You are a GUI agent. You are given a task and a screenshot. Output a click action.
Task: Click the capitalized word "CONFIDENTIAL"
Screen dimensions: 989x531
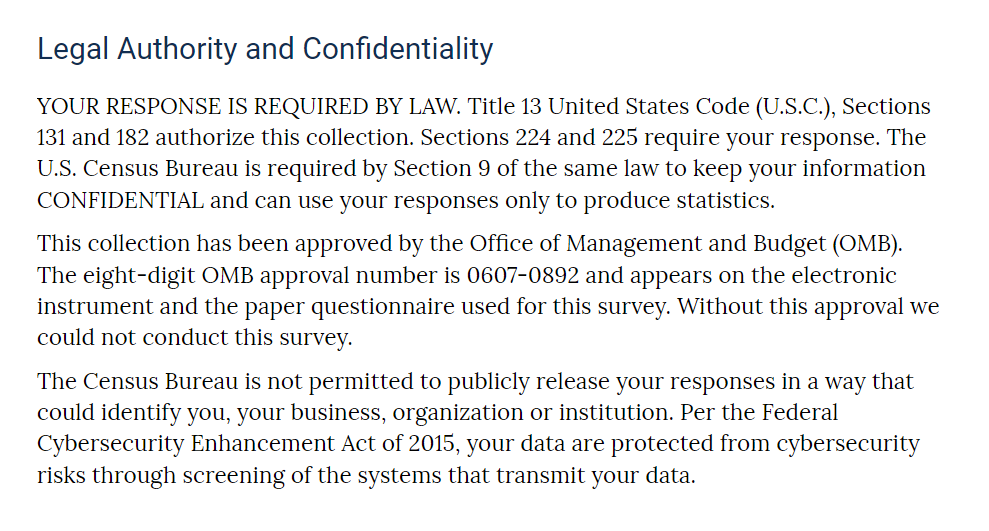121,199
